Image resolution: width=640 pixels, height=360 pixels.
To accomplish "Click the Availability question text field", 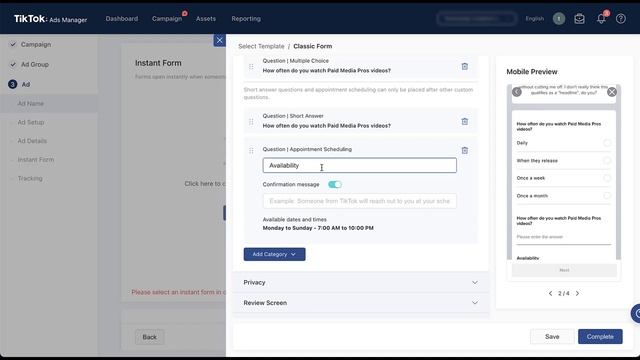I will pos(360,165).
